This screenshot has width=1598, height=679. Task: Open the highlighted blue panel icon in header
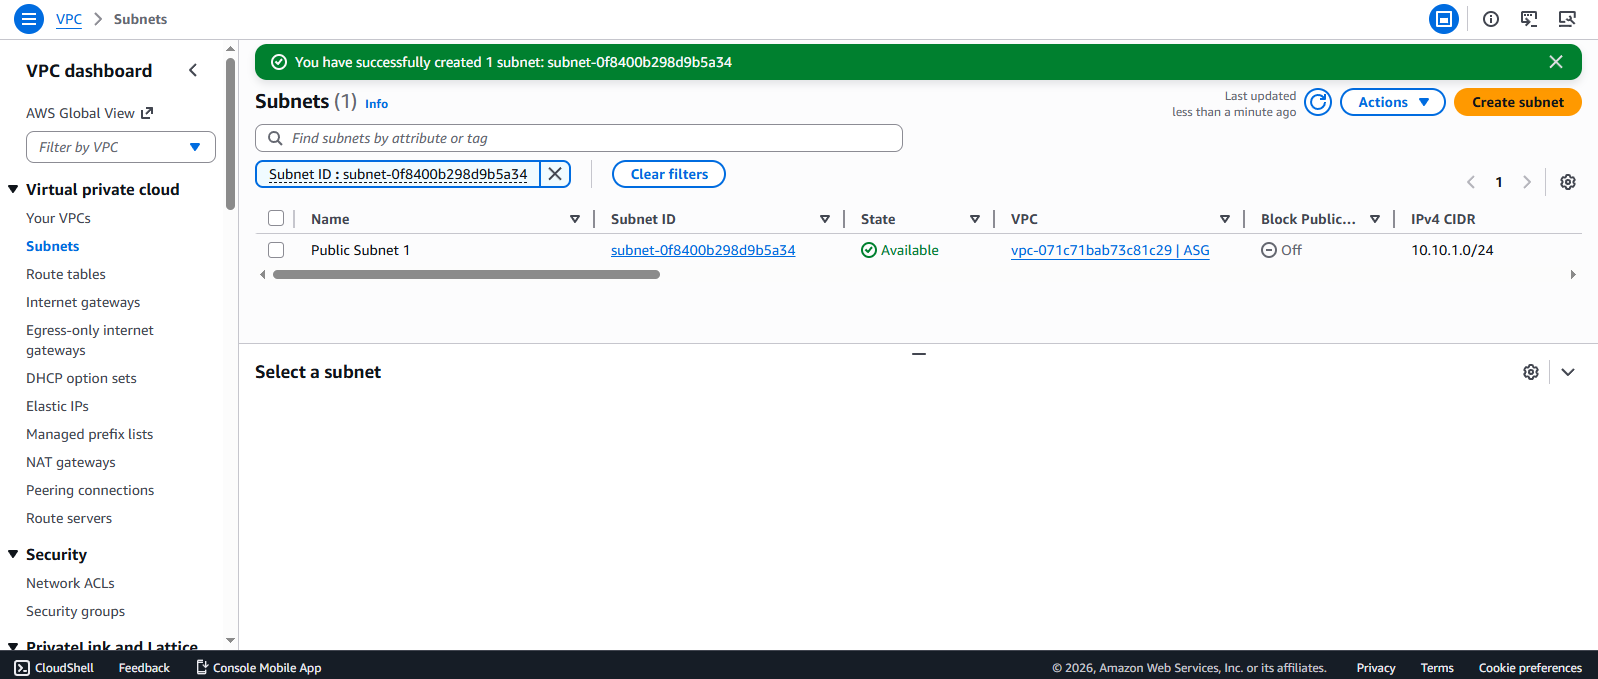point(1444,19)
